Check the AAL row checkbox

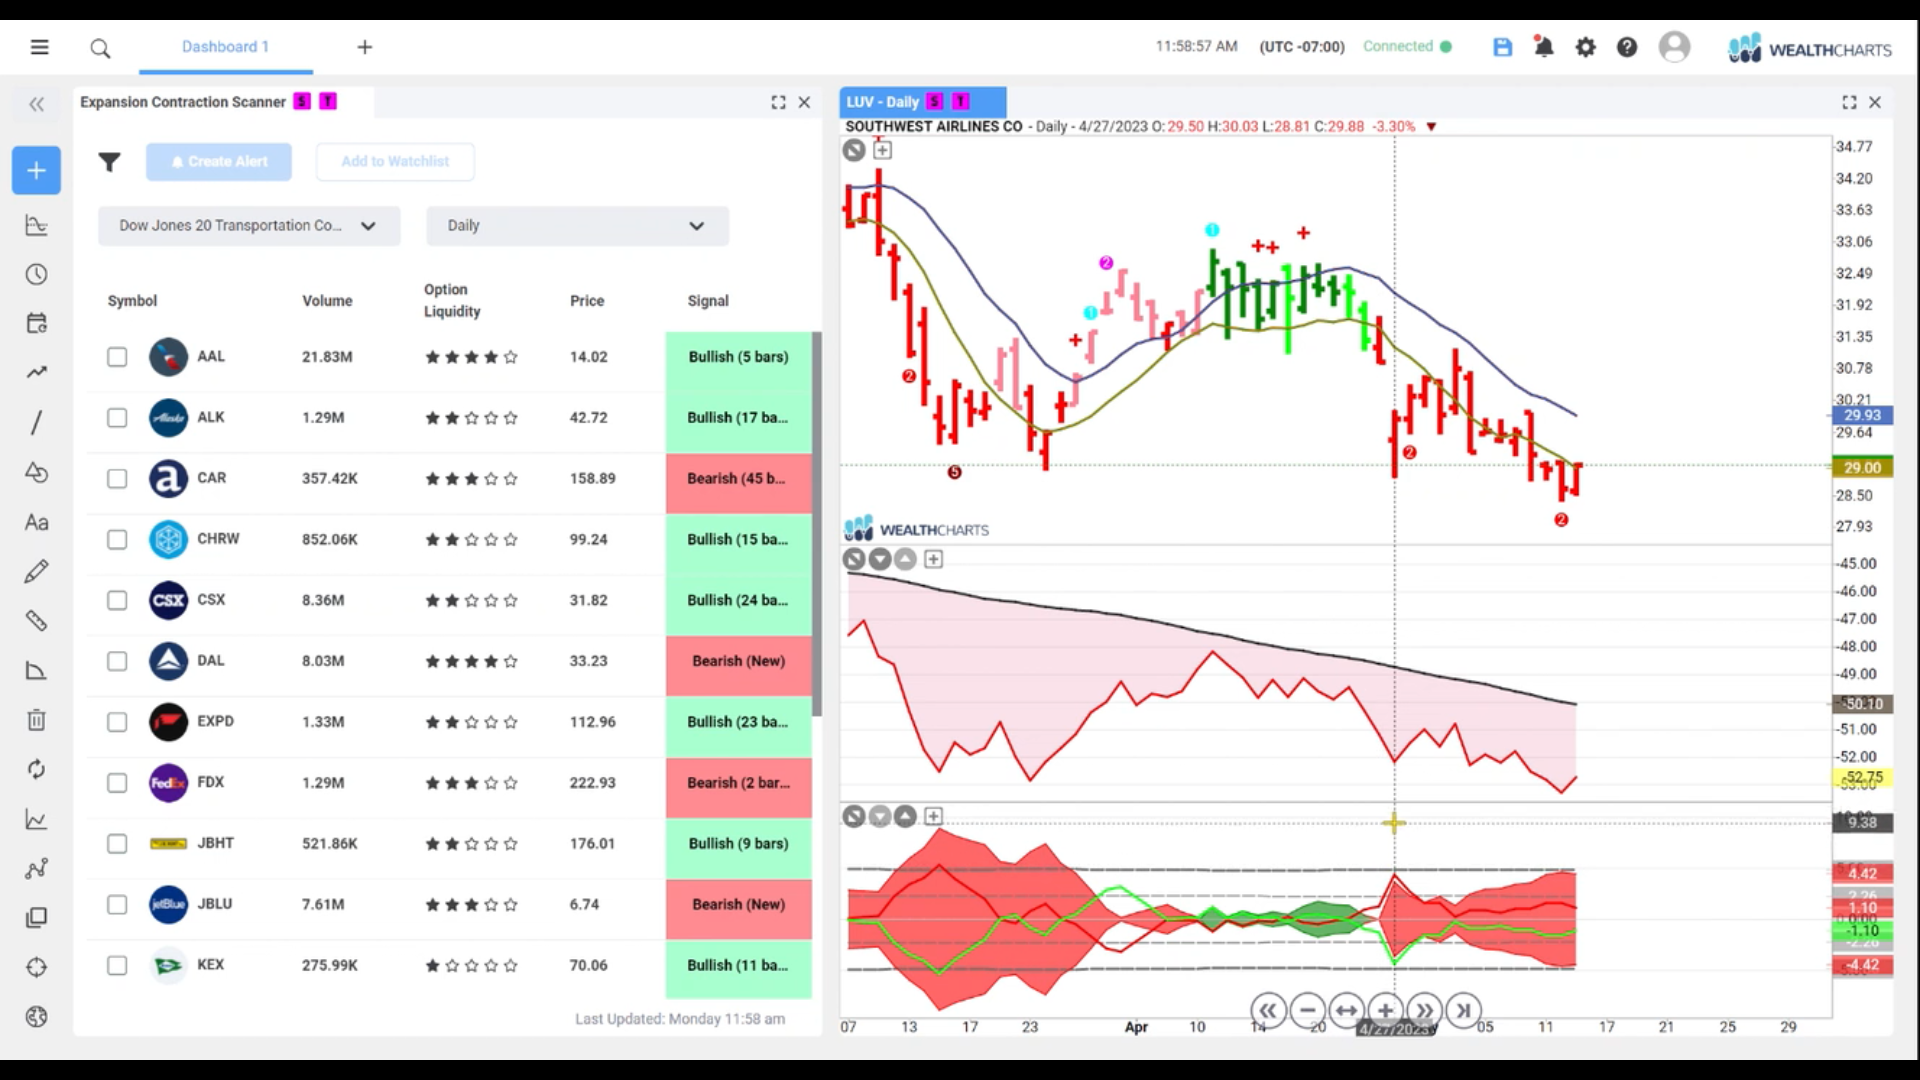(117, 357)
